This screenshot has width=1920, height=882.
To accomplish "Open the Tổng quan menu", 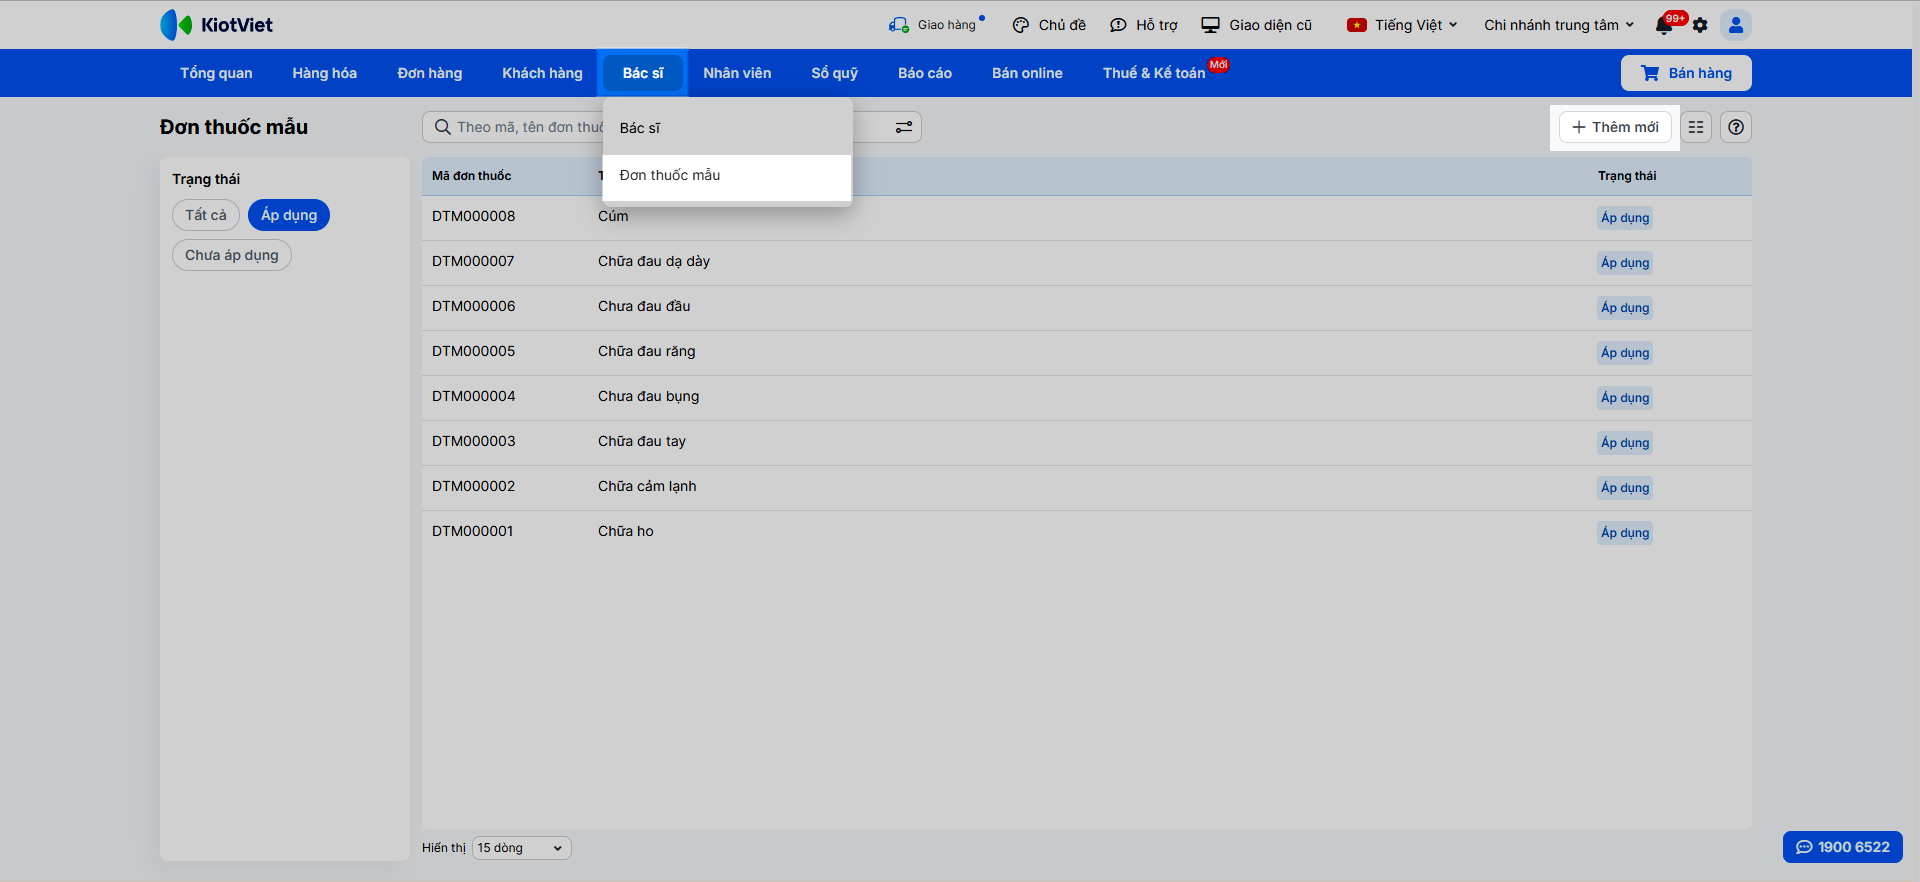I will (216, 73).
